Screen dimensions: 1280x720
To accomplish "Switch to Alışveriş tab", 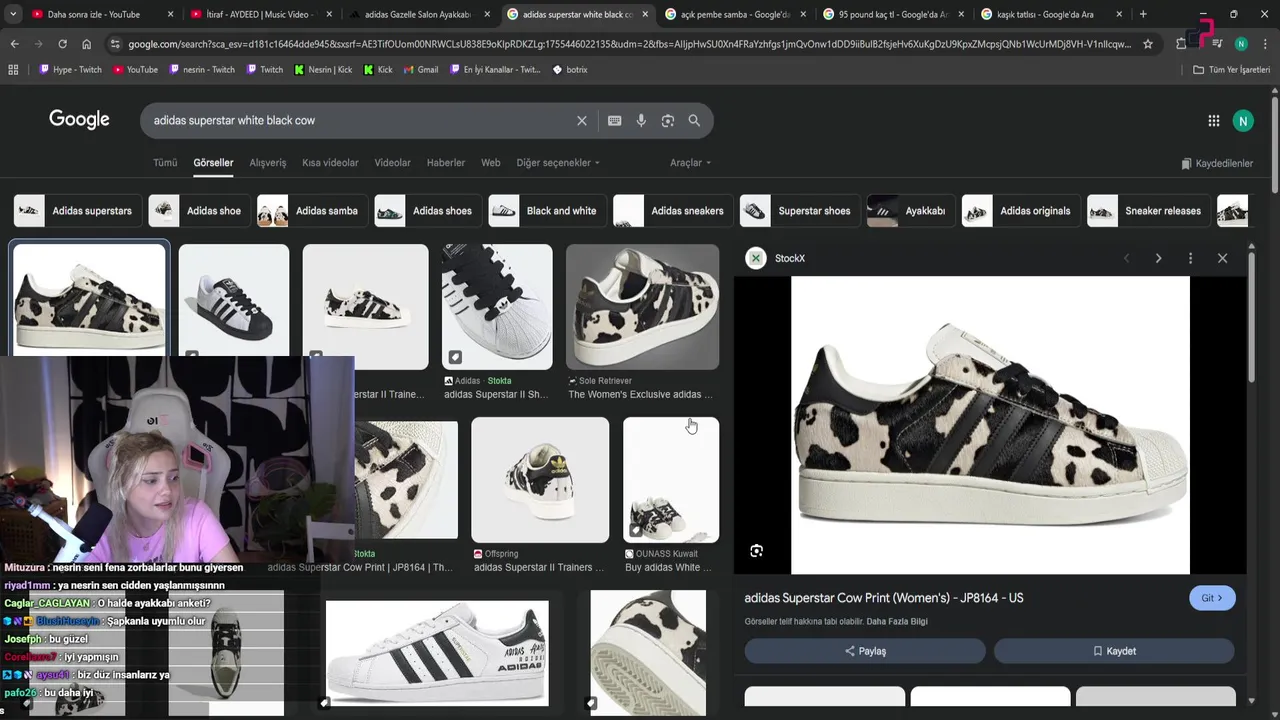I will click(268, 163).
